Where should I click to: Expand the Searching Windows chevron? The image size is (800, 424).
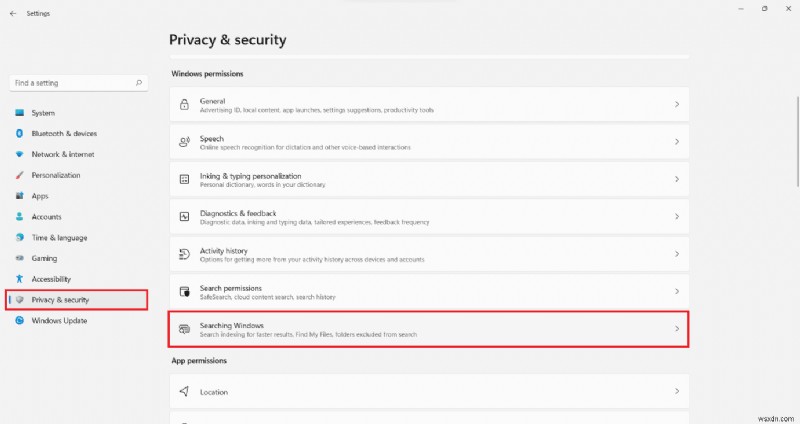[x=677, y=329]
